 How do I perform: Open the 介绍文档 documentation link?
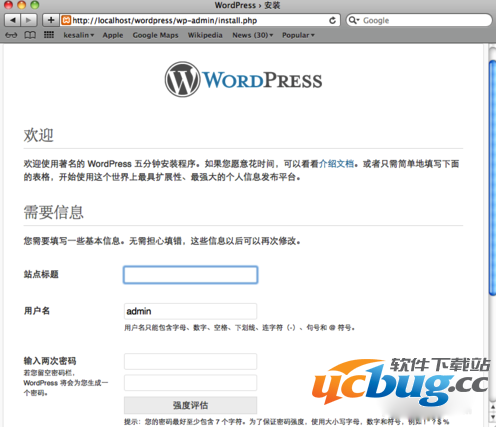(336, 164)
